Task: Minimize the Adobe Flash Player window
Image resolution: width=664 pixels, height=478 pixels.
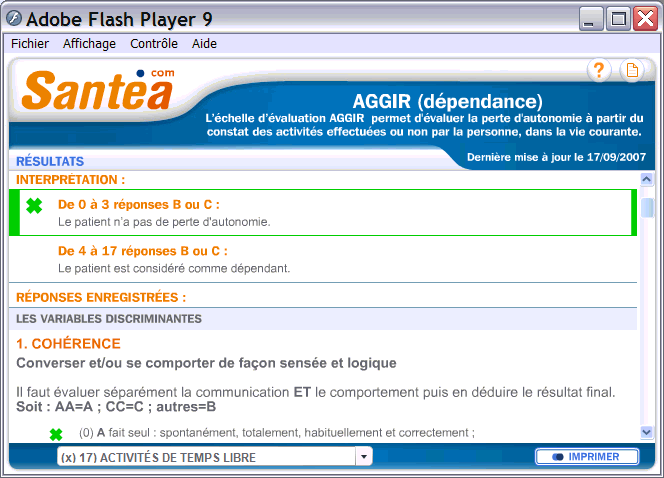Action: coord(591,19)
